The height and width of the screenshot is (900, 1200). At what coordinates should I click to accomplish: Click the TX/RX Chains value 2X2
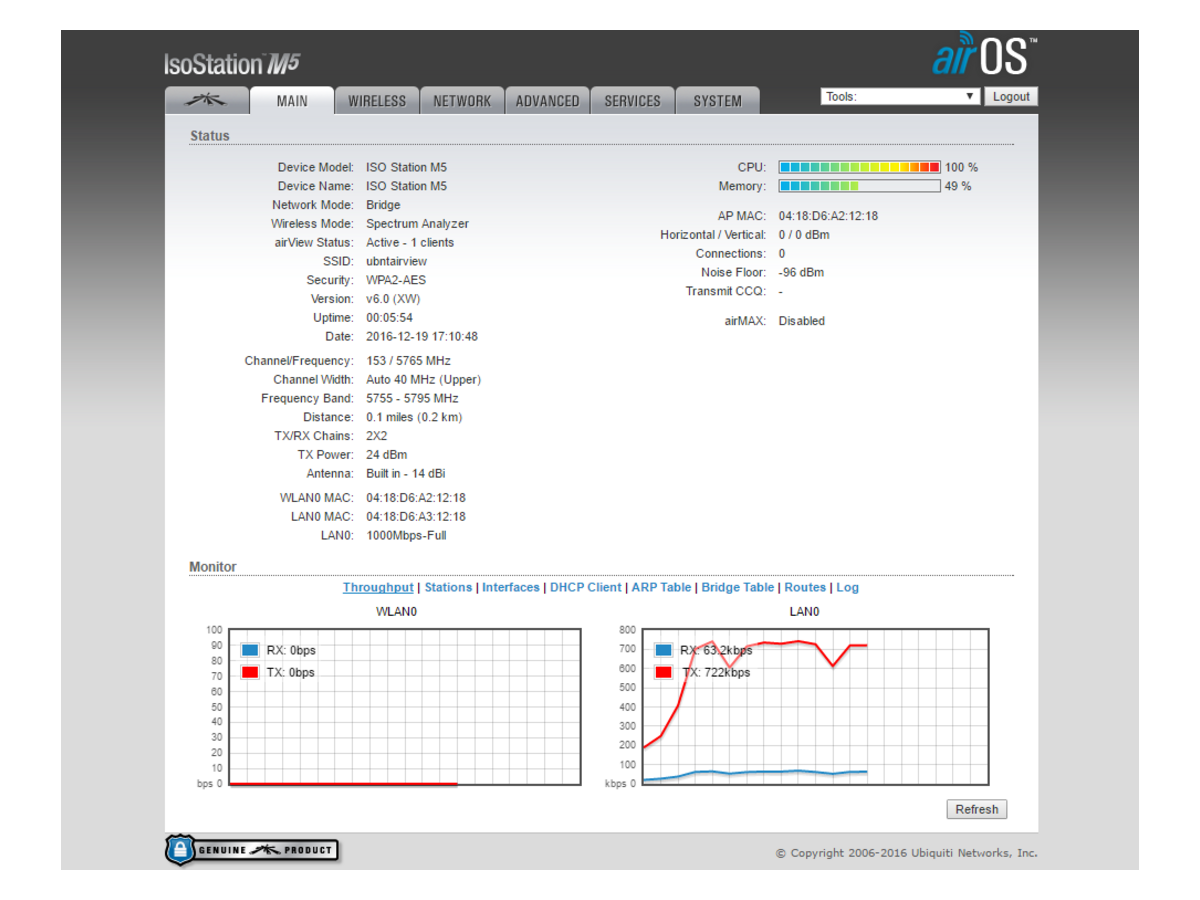coord(375,436)
